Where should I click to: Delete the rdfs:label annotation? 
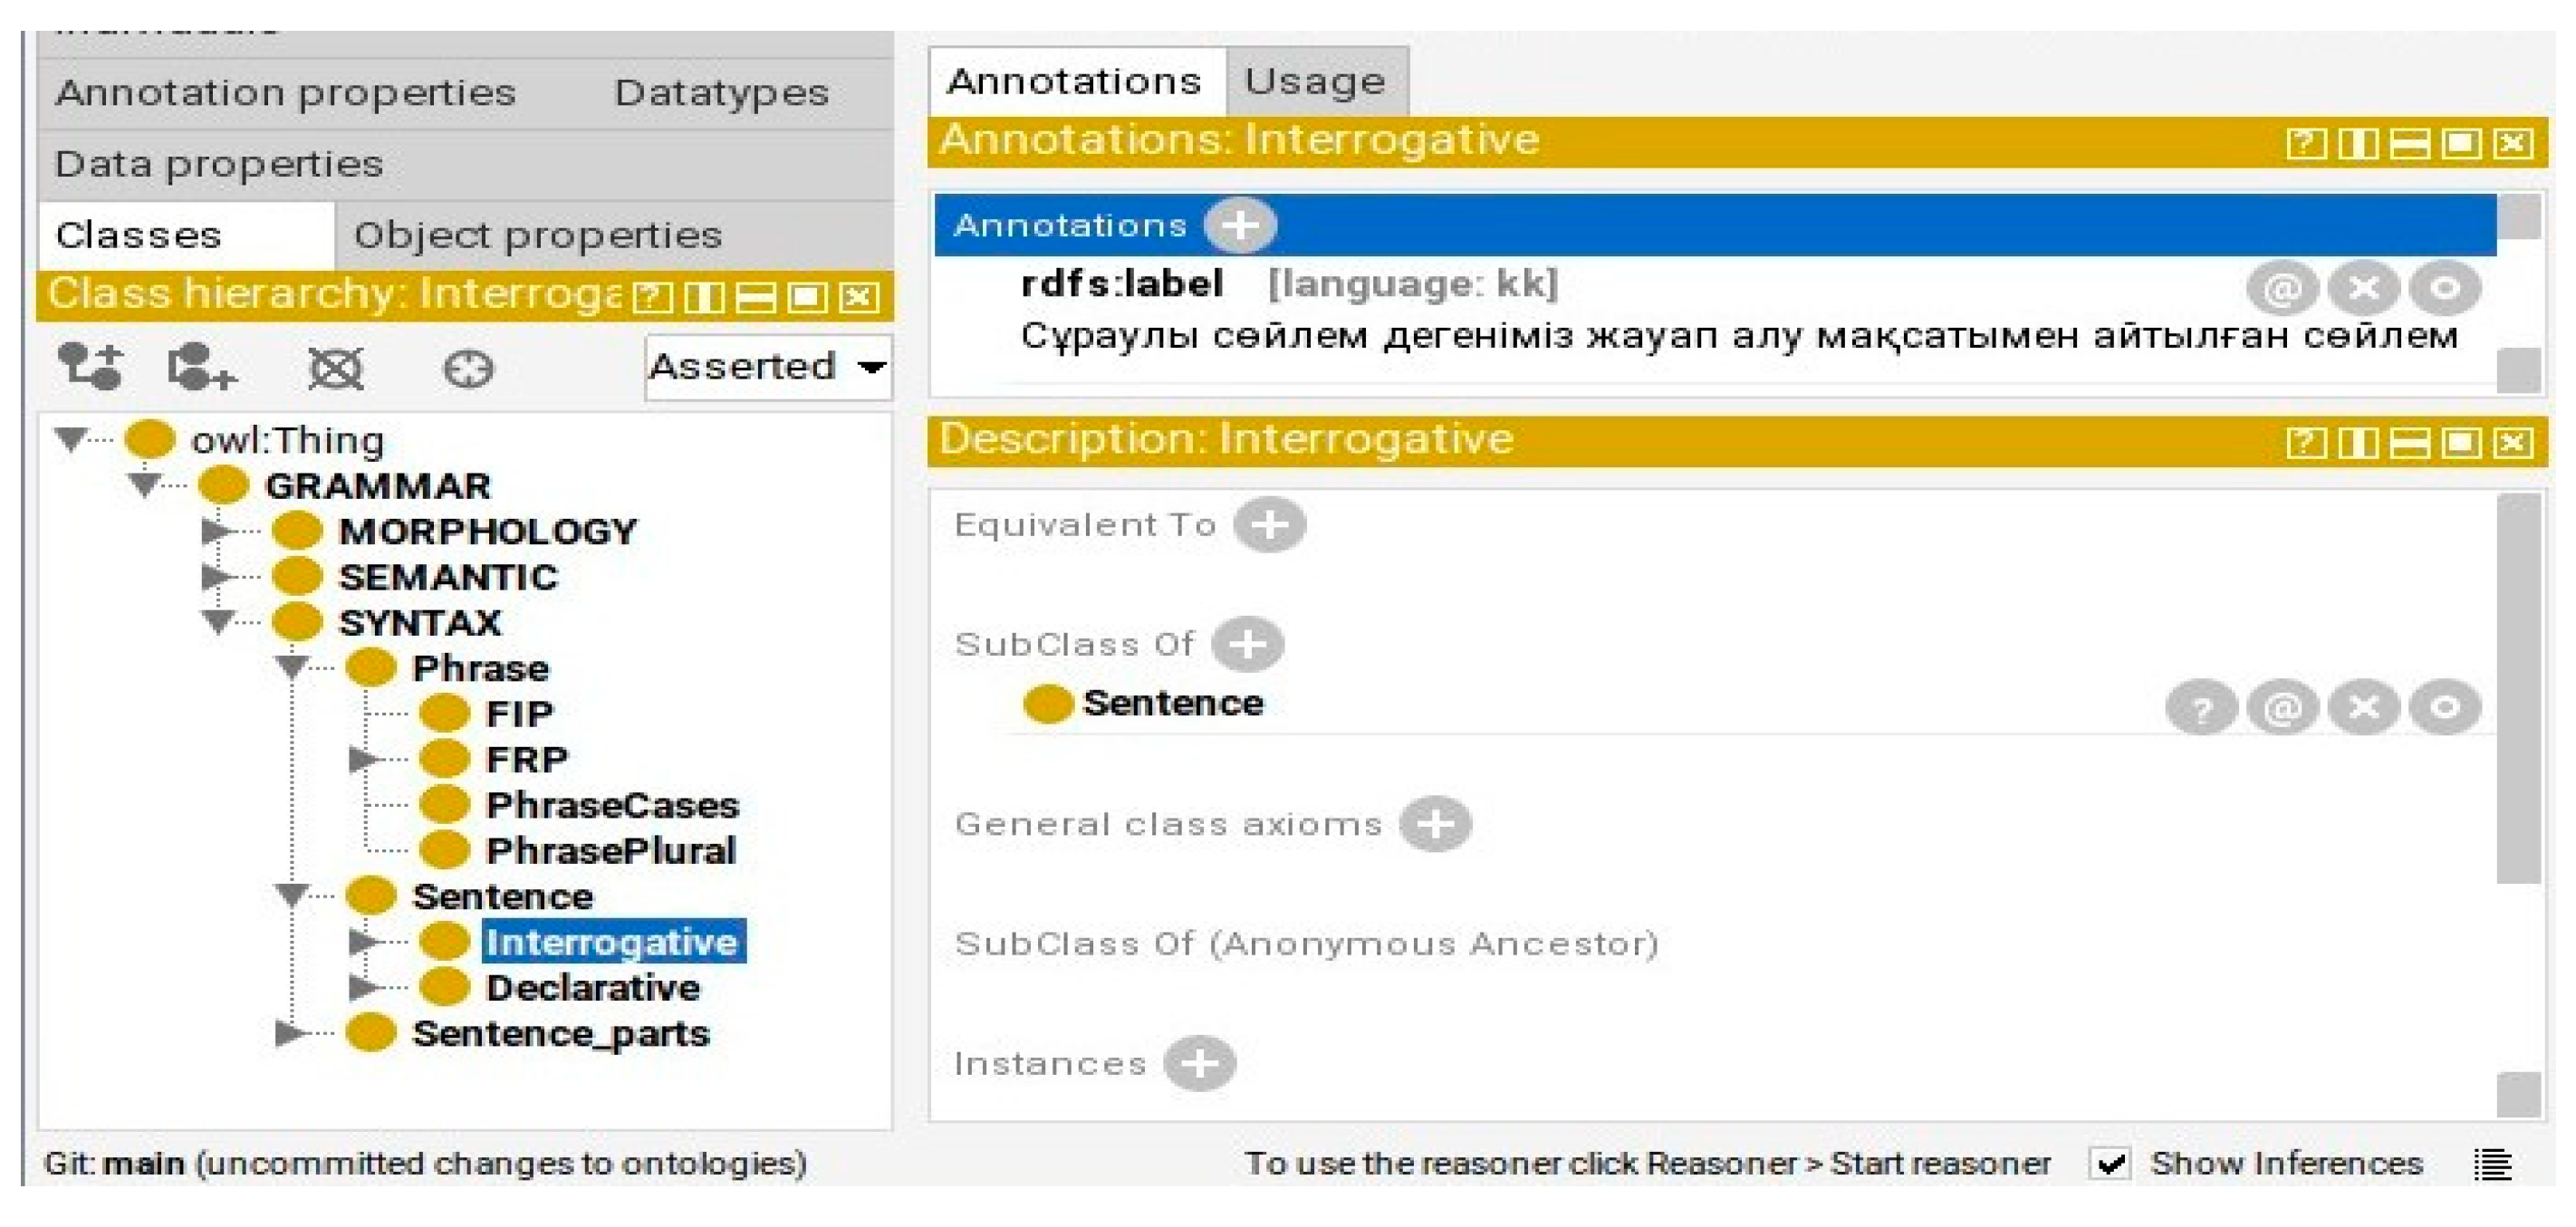(x=2363, y=288)
